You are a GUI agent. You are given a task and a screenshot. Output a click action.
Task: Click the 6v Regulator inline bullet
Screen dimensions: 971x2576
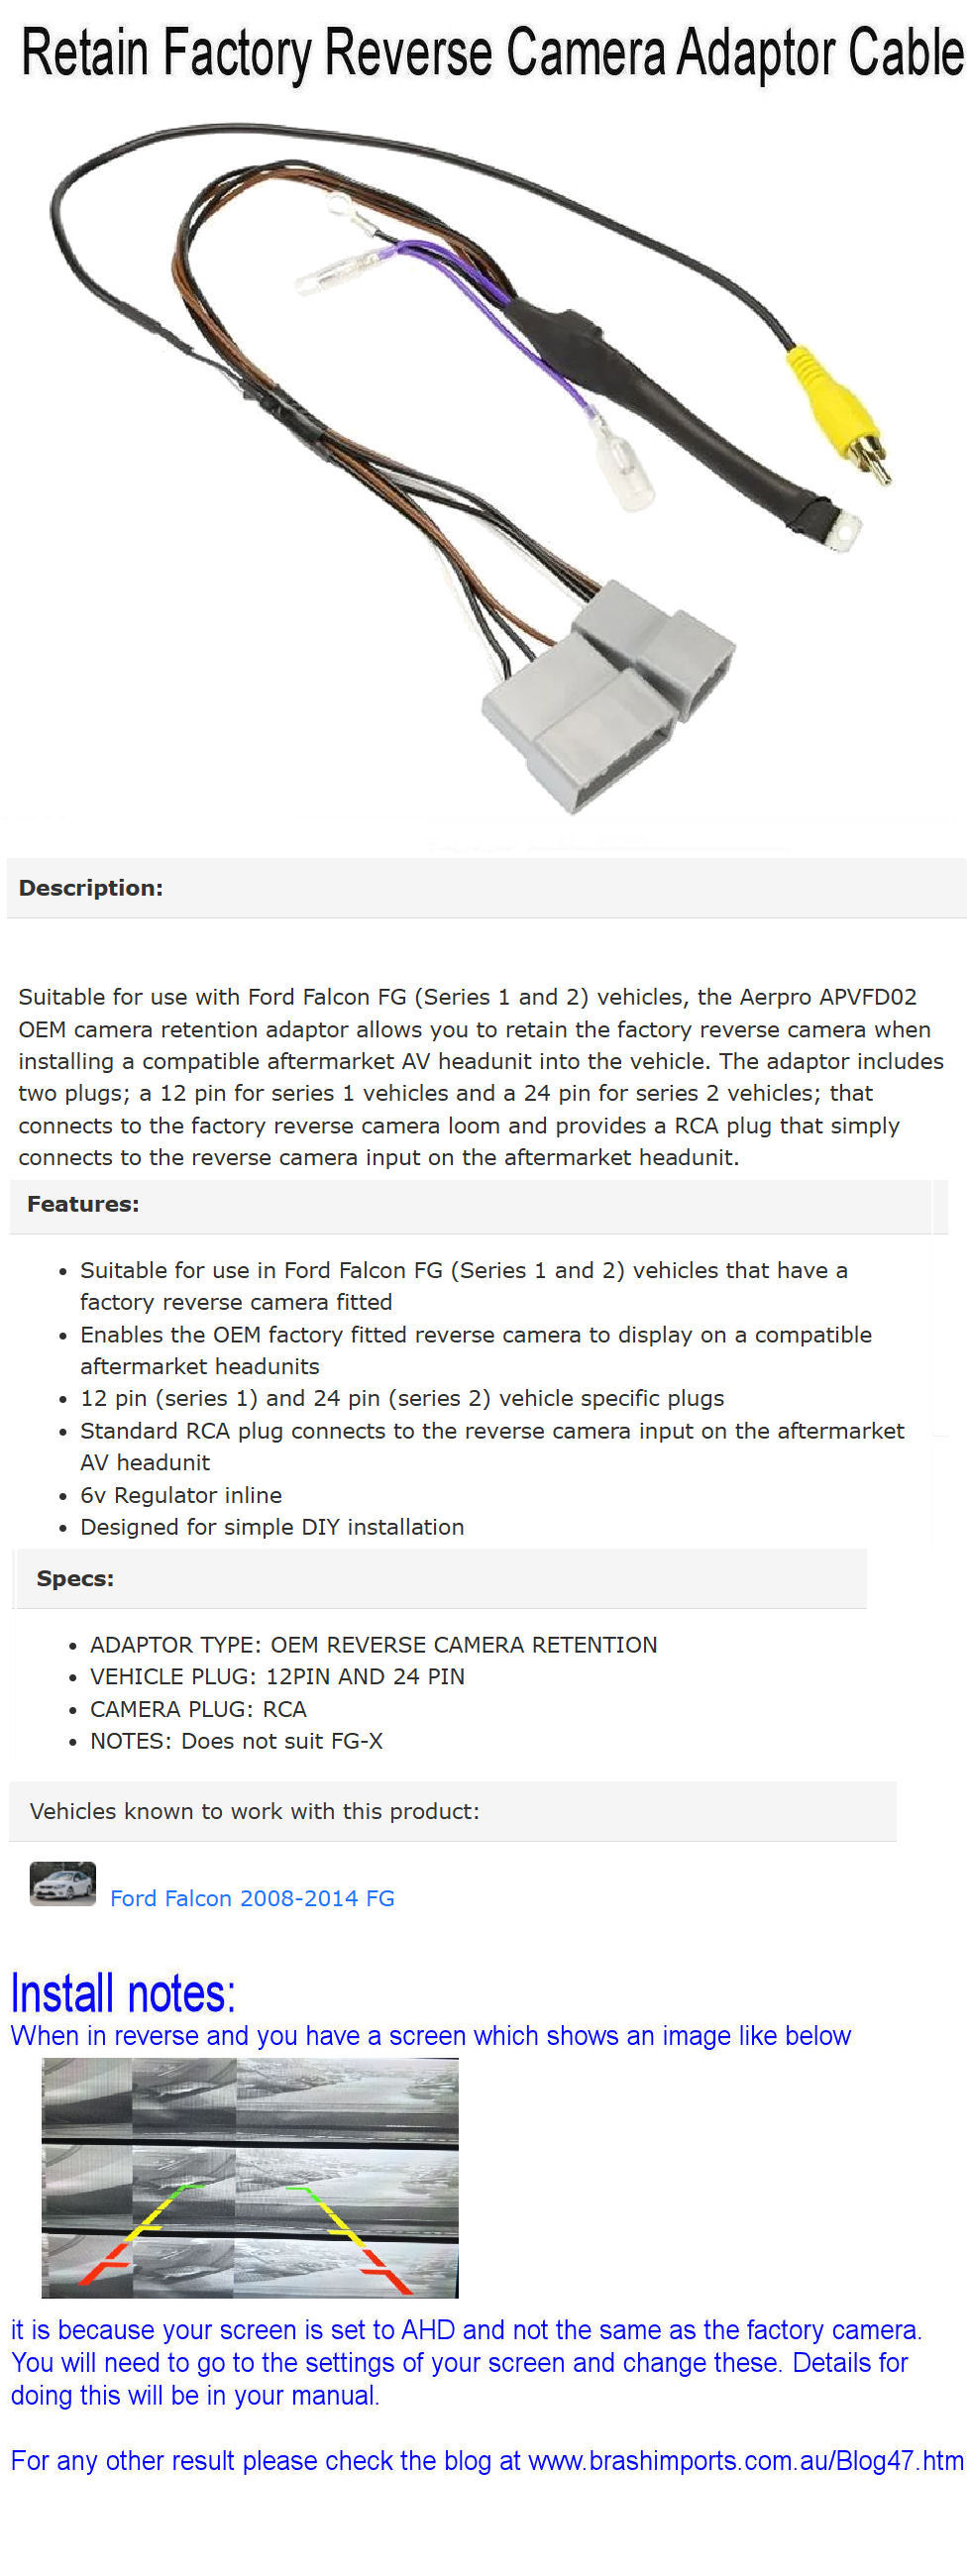pos(181,1495)
